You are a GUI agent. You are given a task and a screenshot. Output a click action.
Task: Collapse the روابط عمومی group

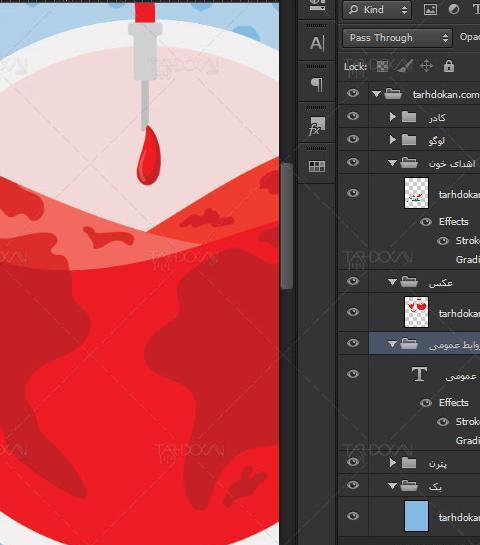tap(392, 344)
